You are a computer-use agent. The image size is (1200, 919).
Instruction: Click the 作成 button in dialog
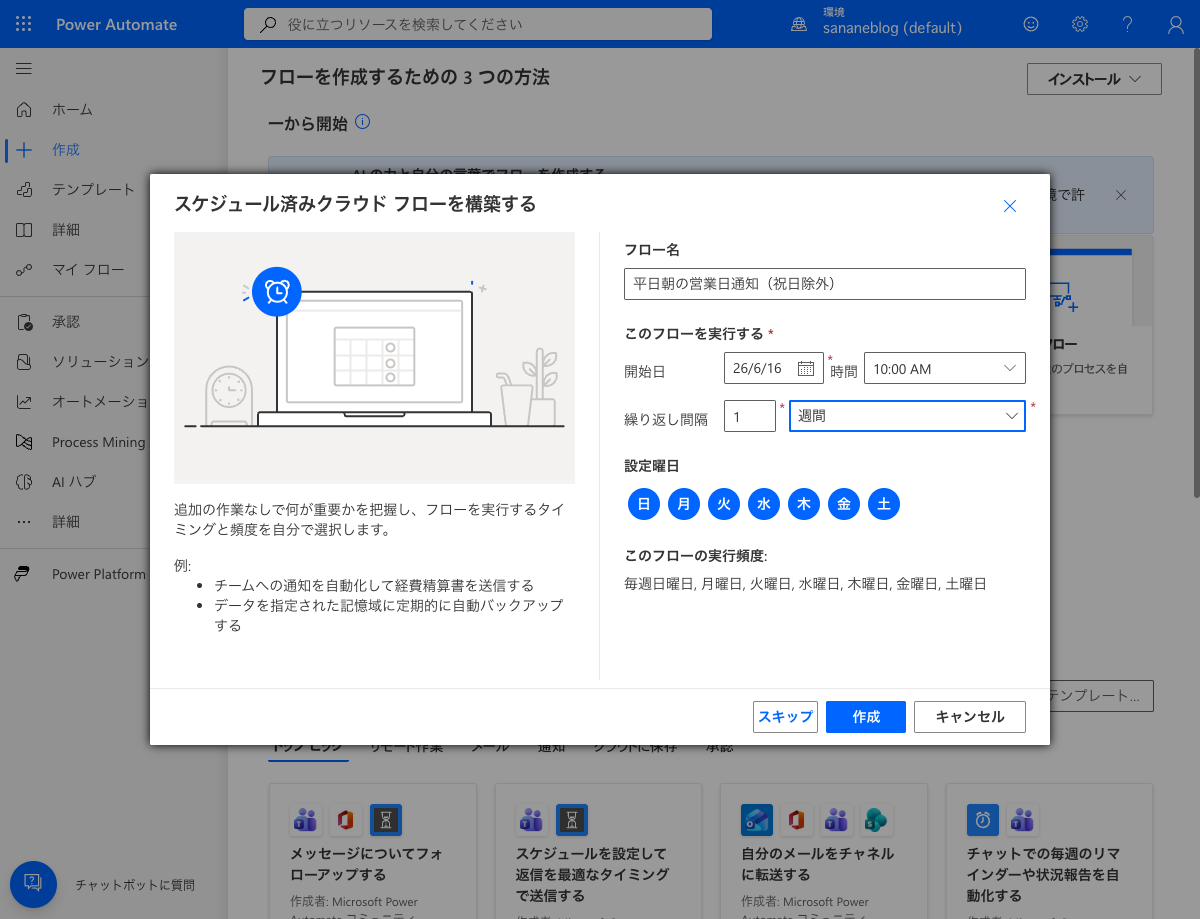(x=866, y=717)
